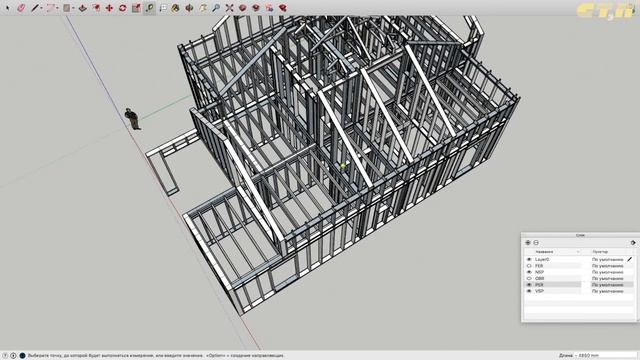Open the status bar help question icon
640x360 pixels.
(x=5, y=356)
